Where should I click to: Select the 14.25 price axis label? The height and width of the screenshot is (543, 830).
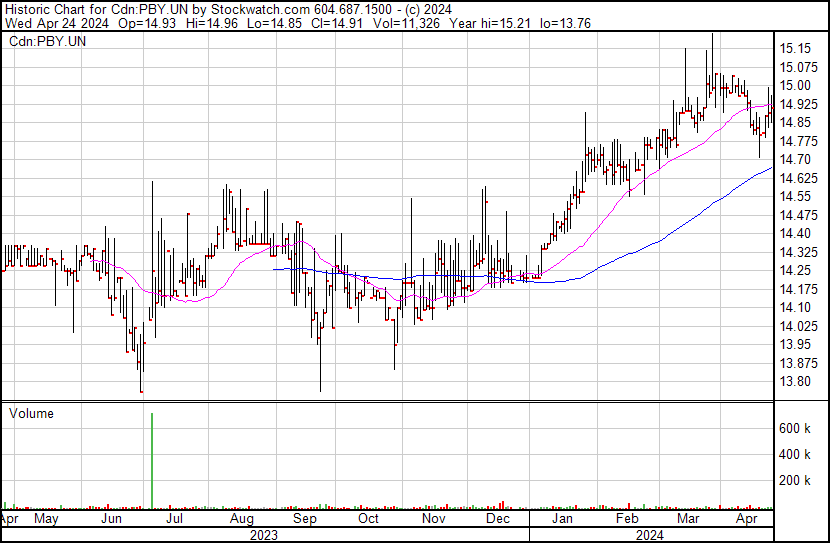click(x=795, y=270)
